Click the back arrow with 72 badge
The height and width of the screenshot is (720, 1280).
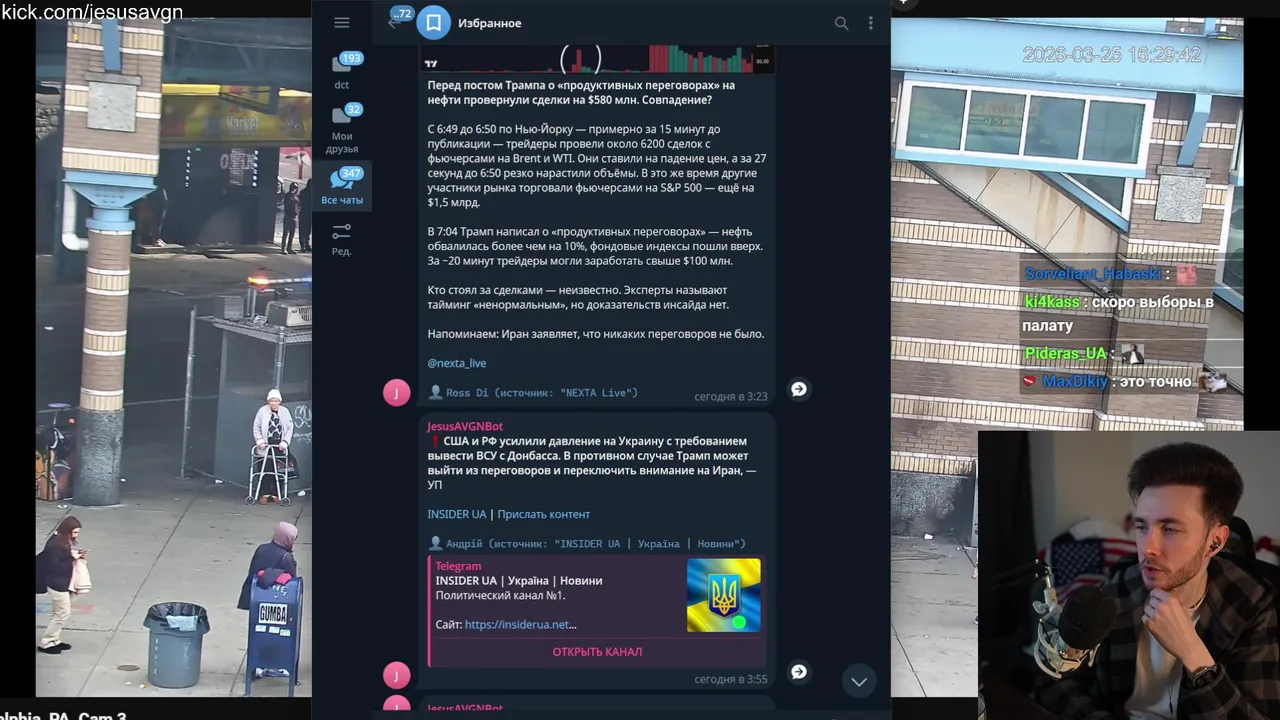click(x=399, y=19)
